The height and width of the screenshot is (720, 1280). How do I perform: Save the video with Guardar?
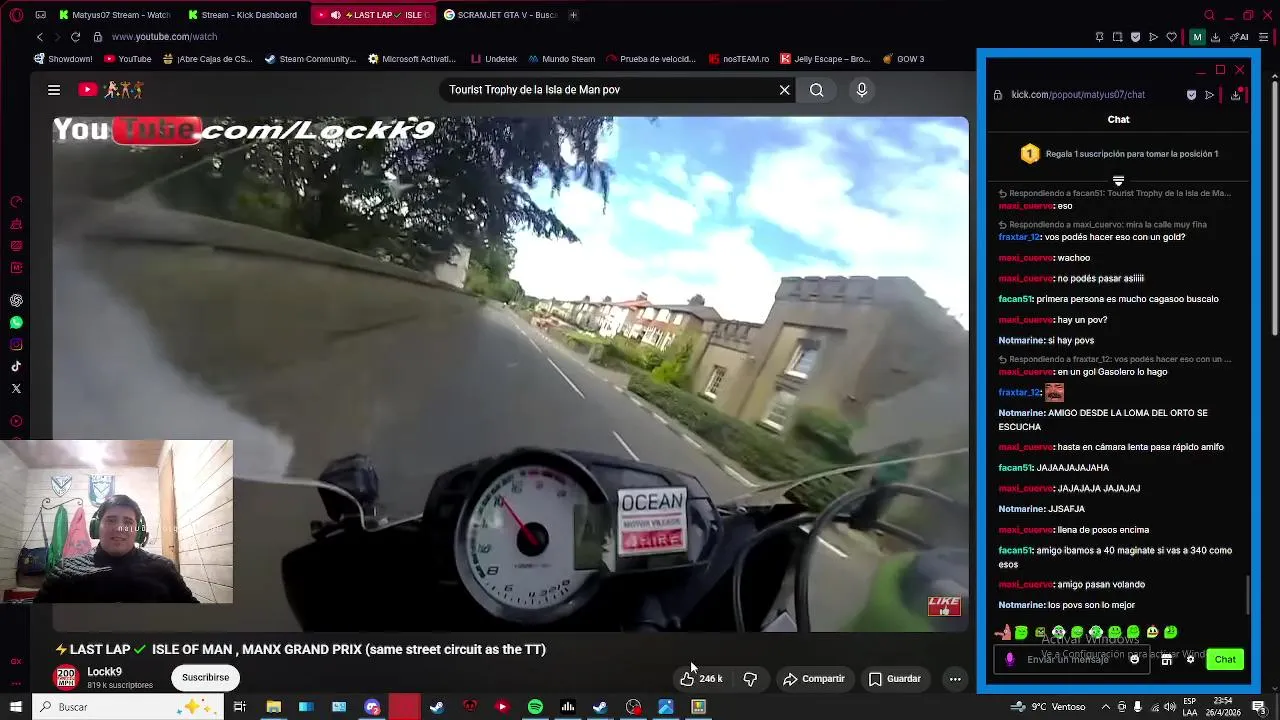coord(894,679)
